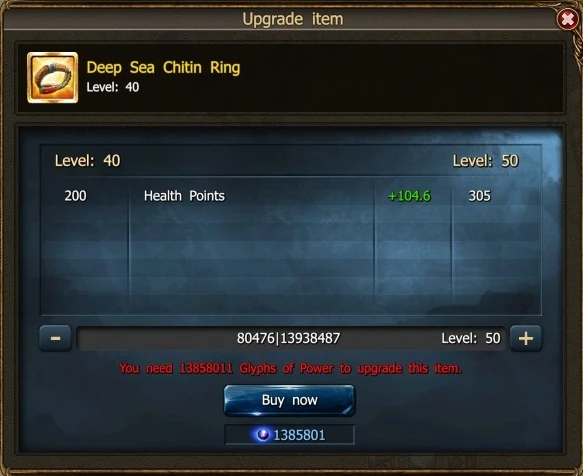Image resolution: width=583 pixels, height=476 pixels.
Task: Click the Level: 40 current header
Action: pyautogui.click(x=87, y=161)
